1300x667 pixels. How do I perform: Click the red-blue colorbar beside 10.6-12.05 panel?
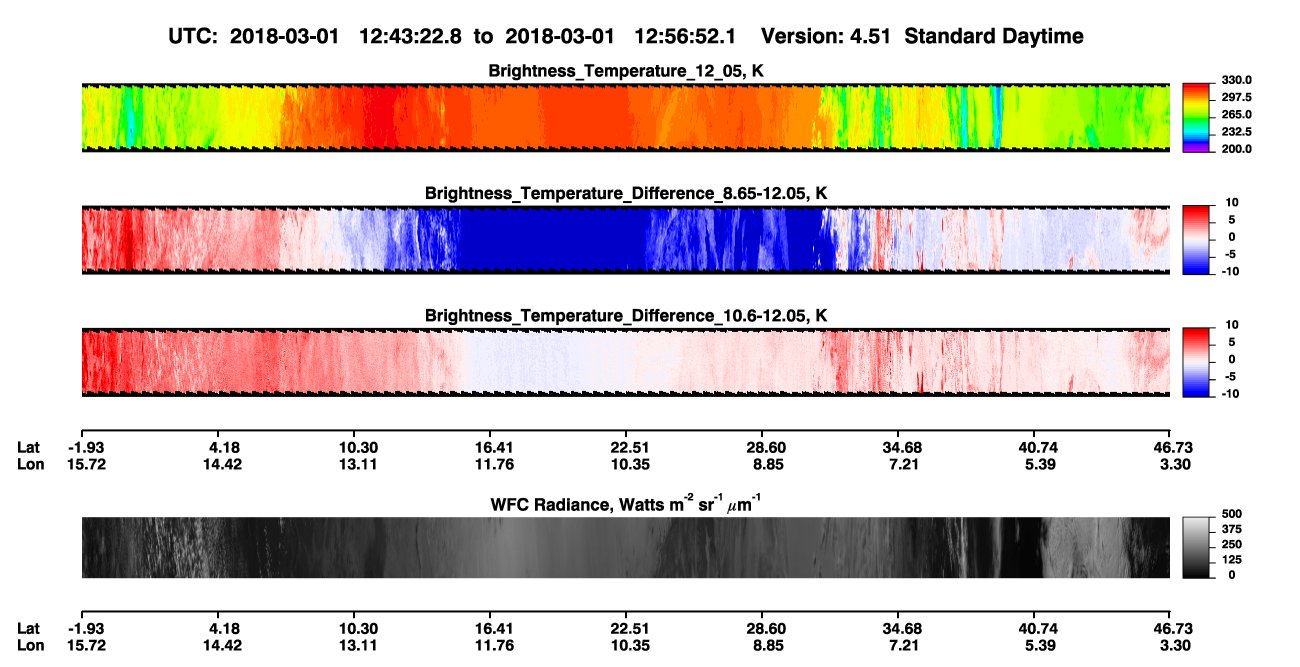click(1197, 362)
